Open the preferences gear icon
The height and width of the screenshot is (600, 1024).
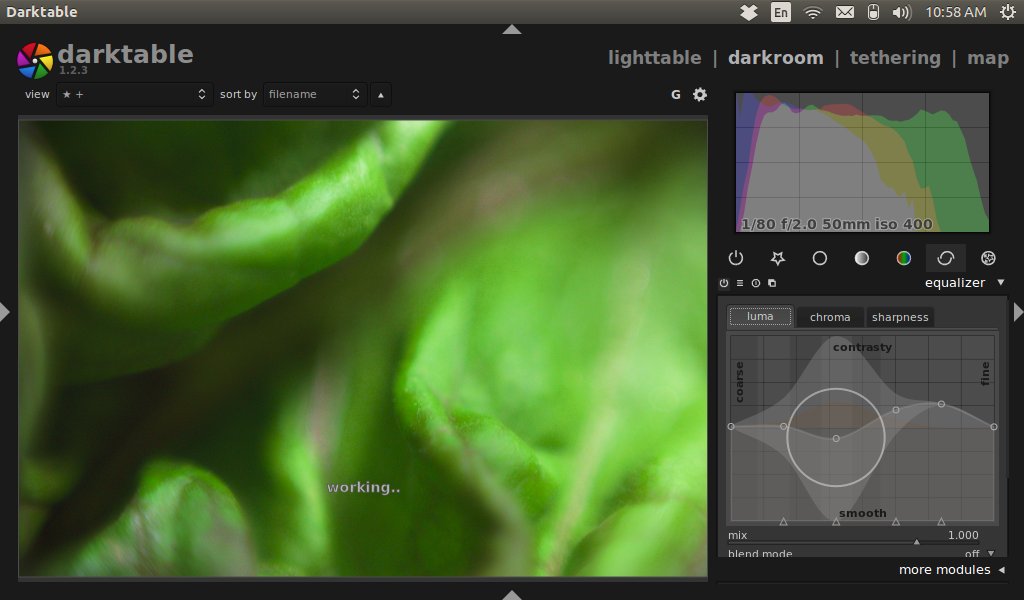coord(700,94)
